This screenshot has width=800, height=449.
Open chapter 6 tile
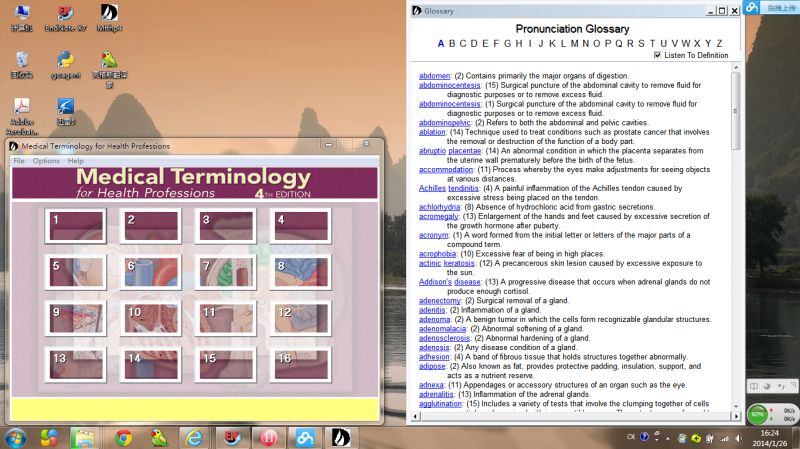(x=151, y=271)
